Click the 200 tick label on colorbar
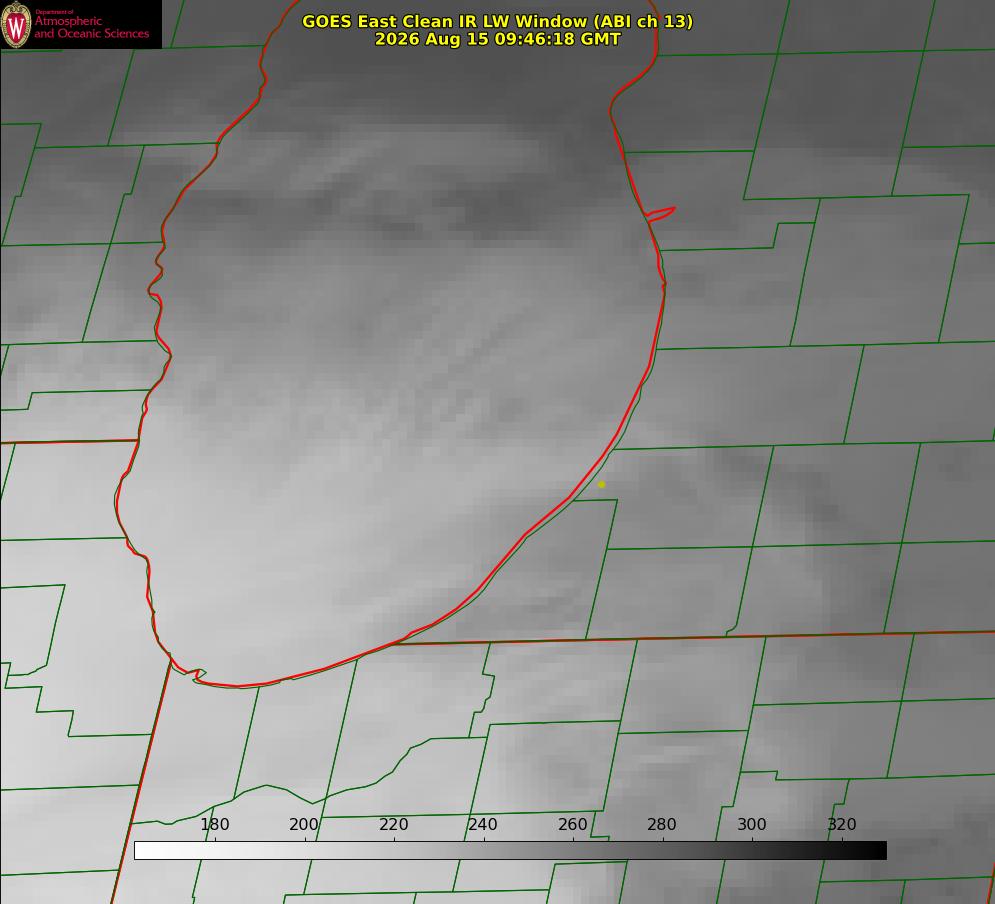The width and height of the screenshot is (995, 904). point(304,824)
